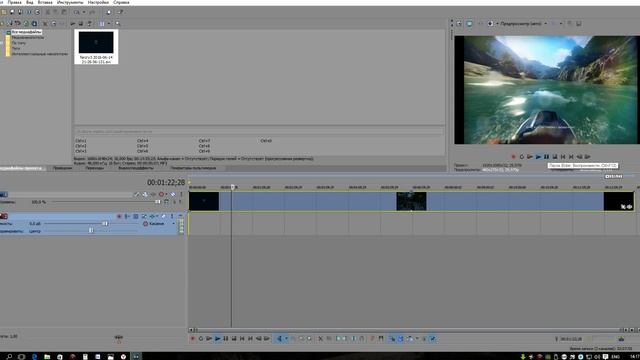
Task: Click Pause in the timeline transport bar
Action: pyautogui.click(x=226, y=339)
